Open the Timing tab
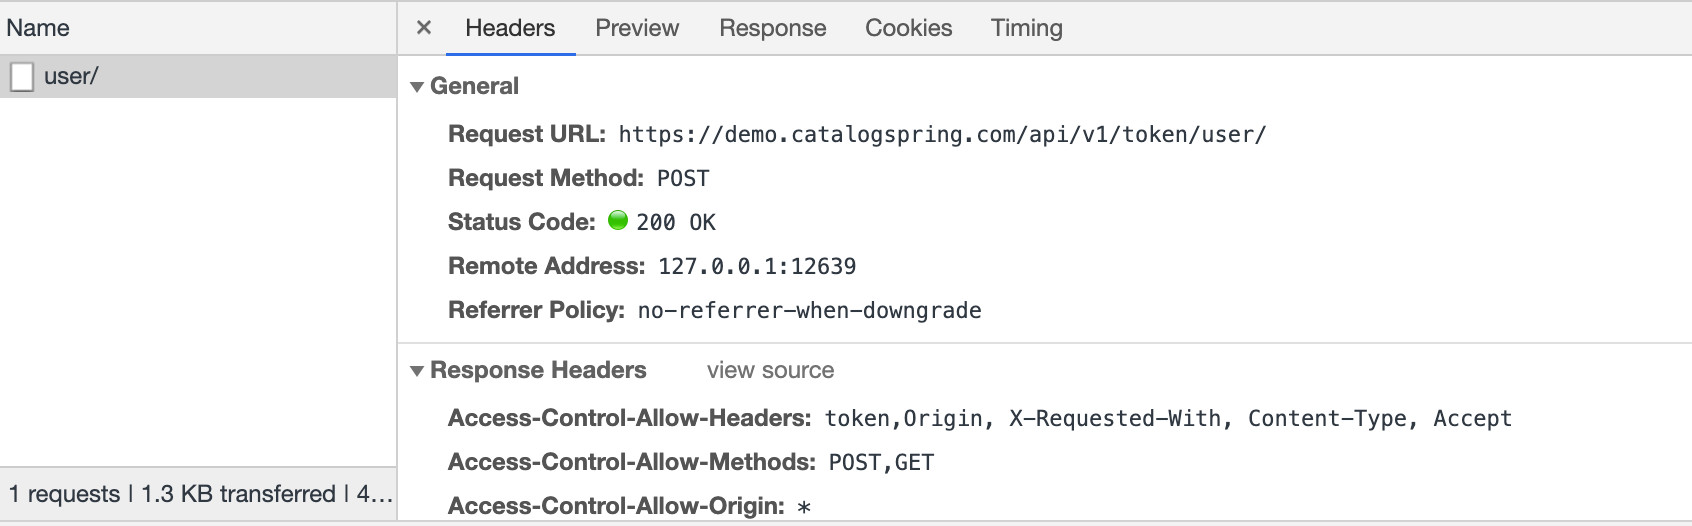The height and width of the screenshot is (526, 1692). (x=1027, y=28)
